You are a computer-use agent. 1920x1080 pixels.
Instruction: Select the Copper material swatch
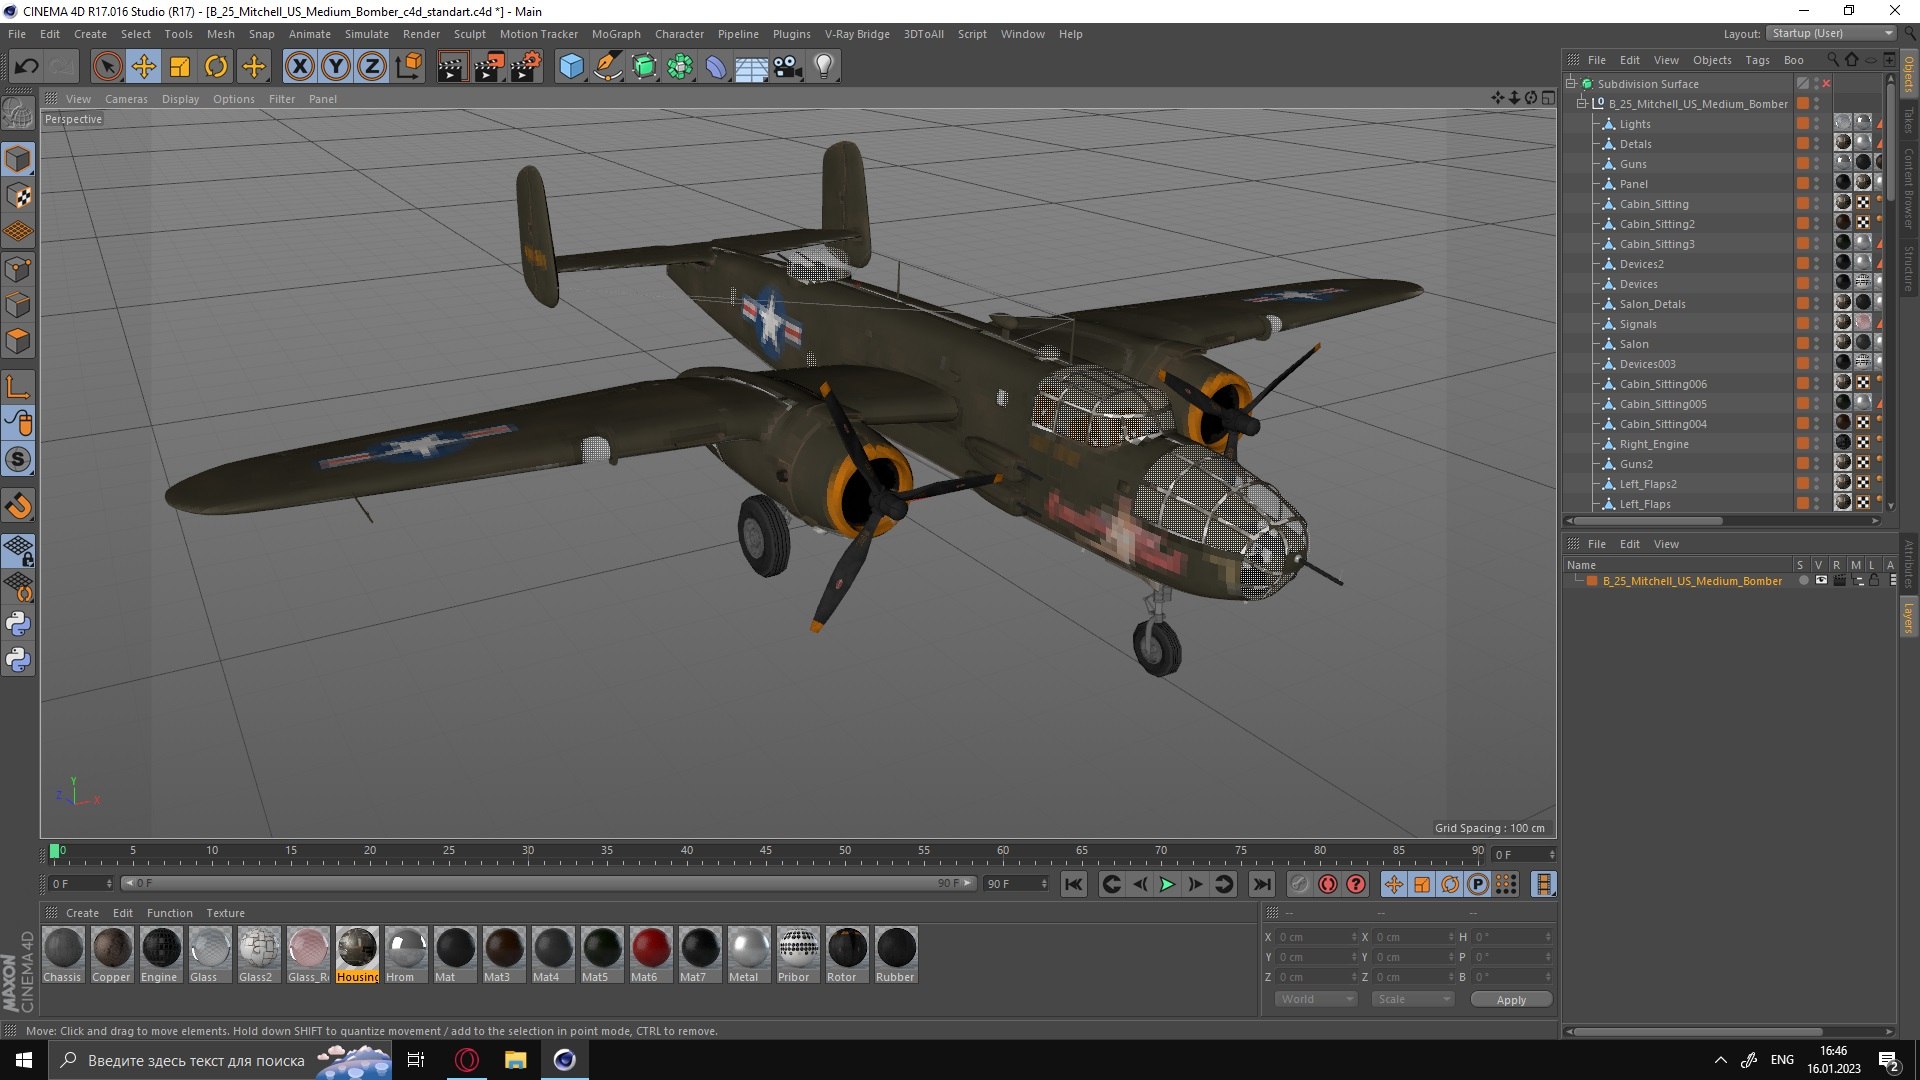[112, 955]
